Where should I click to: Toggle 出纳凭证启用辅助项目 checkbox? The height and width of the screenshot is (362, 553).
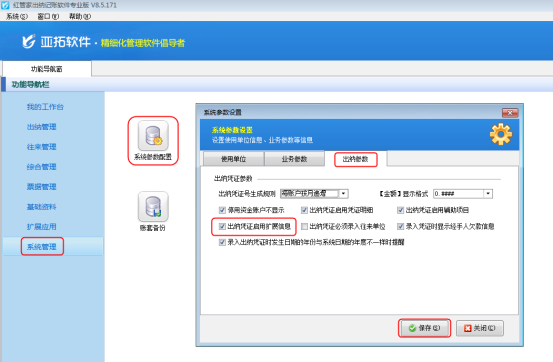tap(400, 210)
